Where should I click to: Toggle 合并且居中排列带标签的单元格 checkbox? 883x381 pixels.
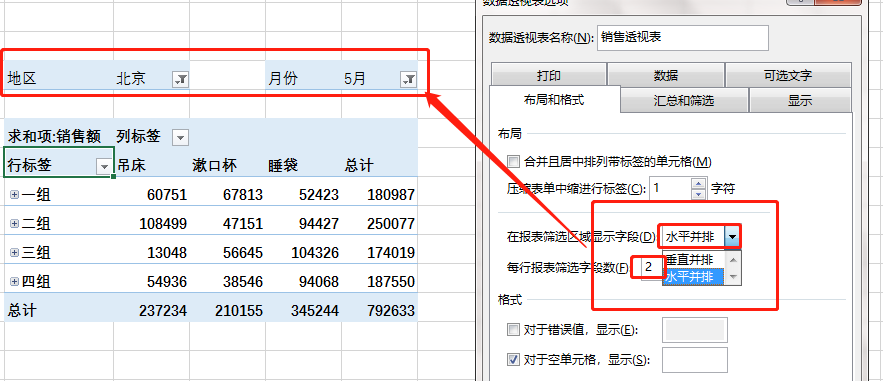513,162
